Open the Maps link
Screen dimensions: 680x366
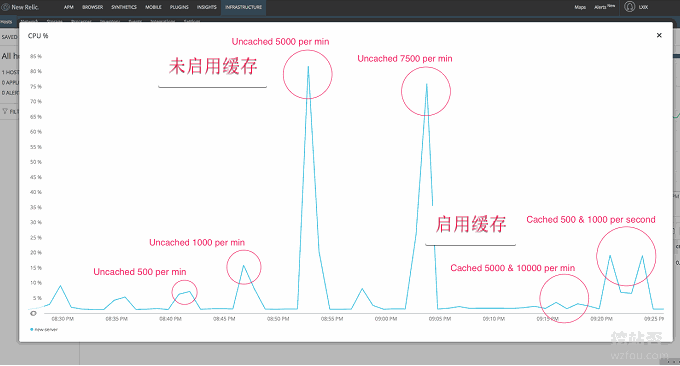coord(580,7)
